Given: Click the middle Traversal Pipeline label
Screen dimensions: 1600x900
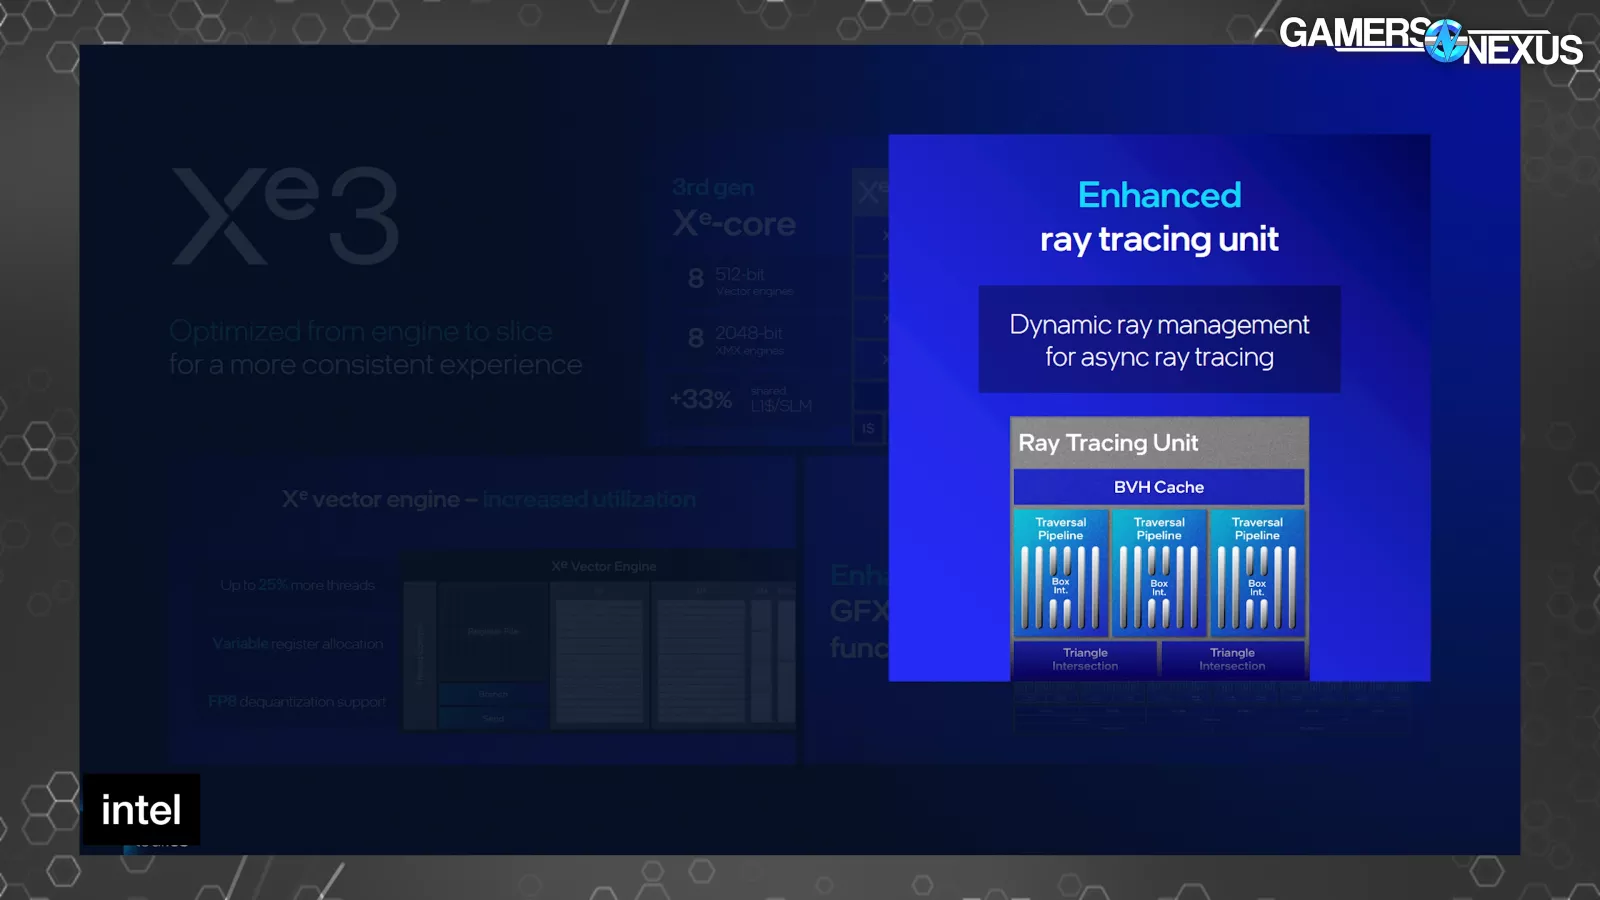Looking at the screenshot, I should (1159, 529).
